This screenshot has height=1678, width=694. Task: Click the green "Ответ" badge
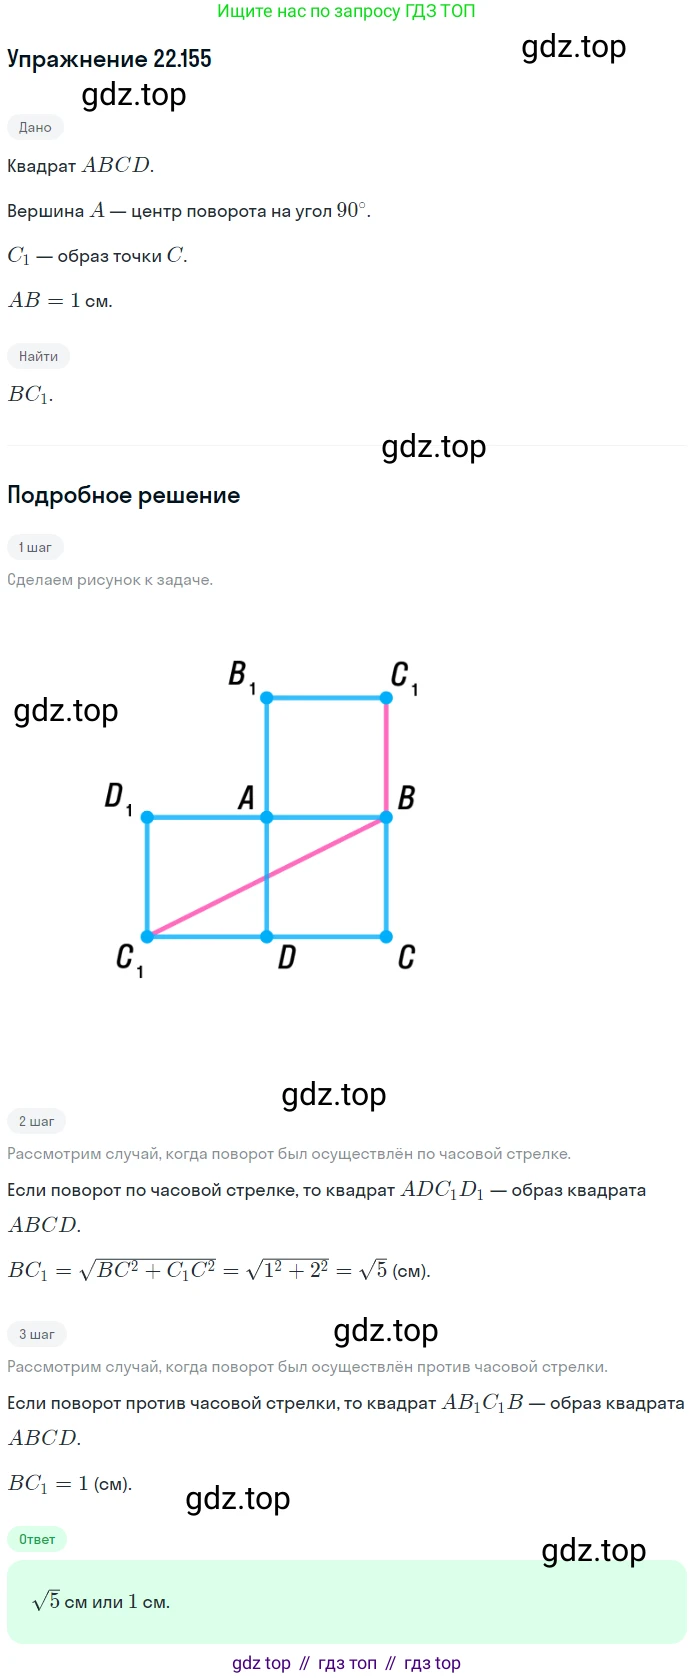[x=37, y=1539]
